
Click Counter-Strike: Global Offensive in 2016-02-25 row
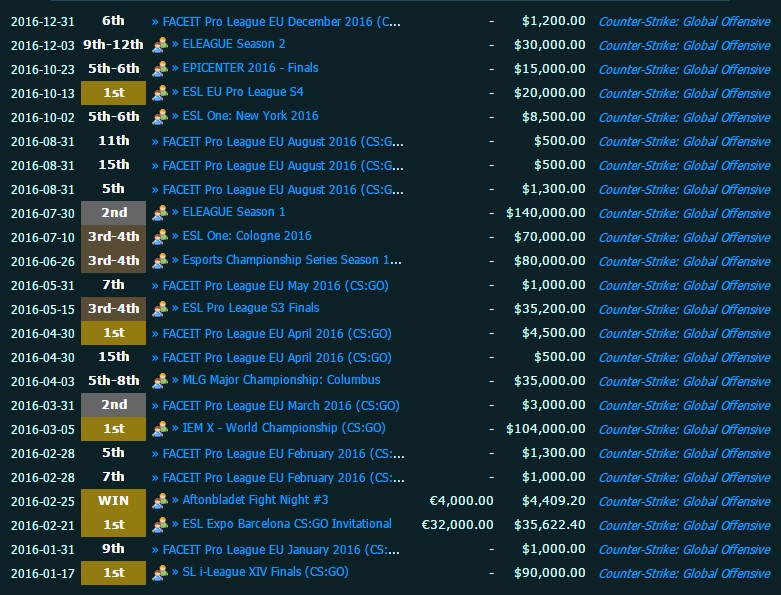point(684,501)
